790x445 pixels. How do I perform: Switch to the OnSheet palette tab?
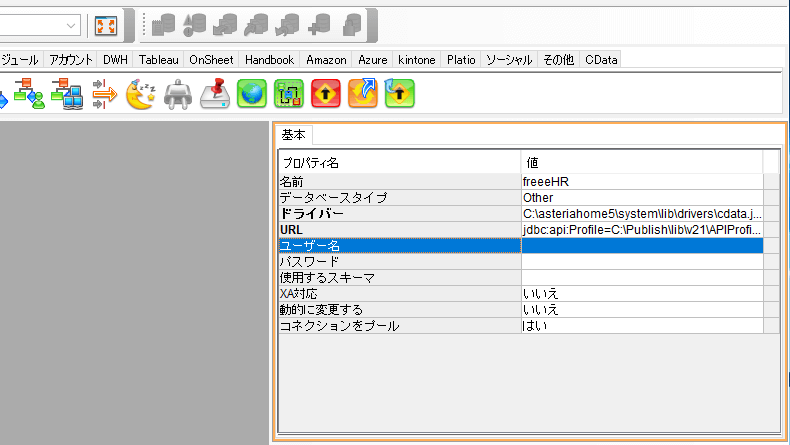(212, 60)
